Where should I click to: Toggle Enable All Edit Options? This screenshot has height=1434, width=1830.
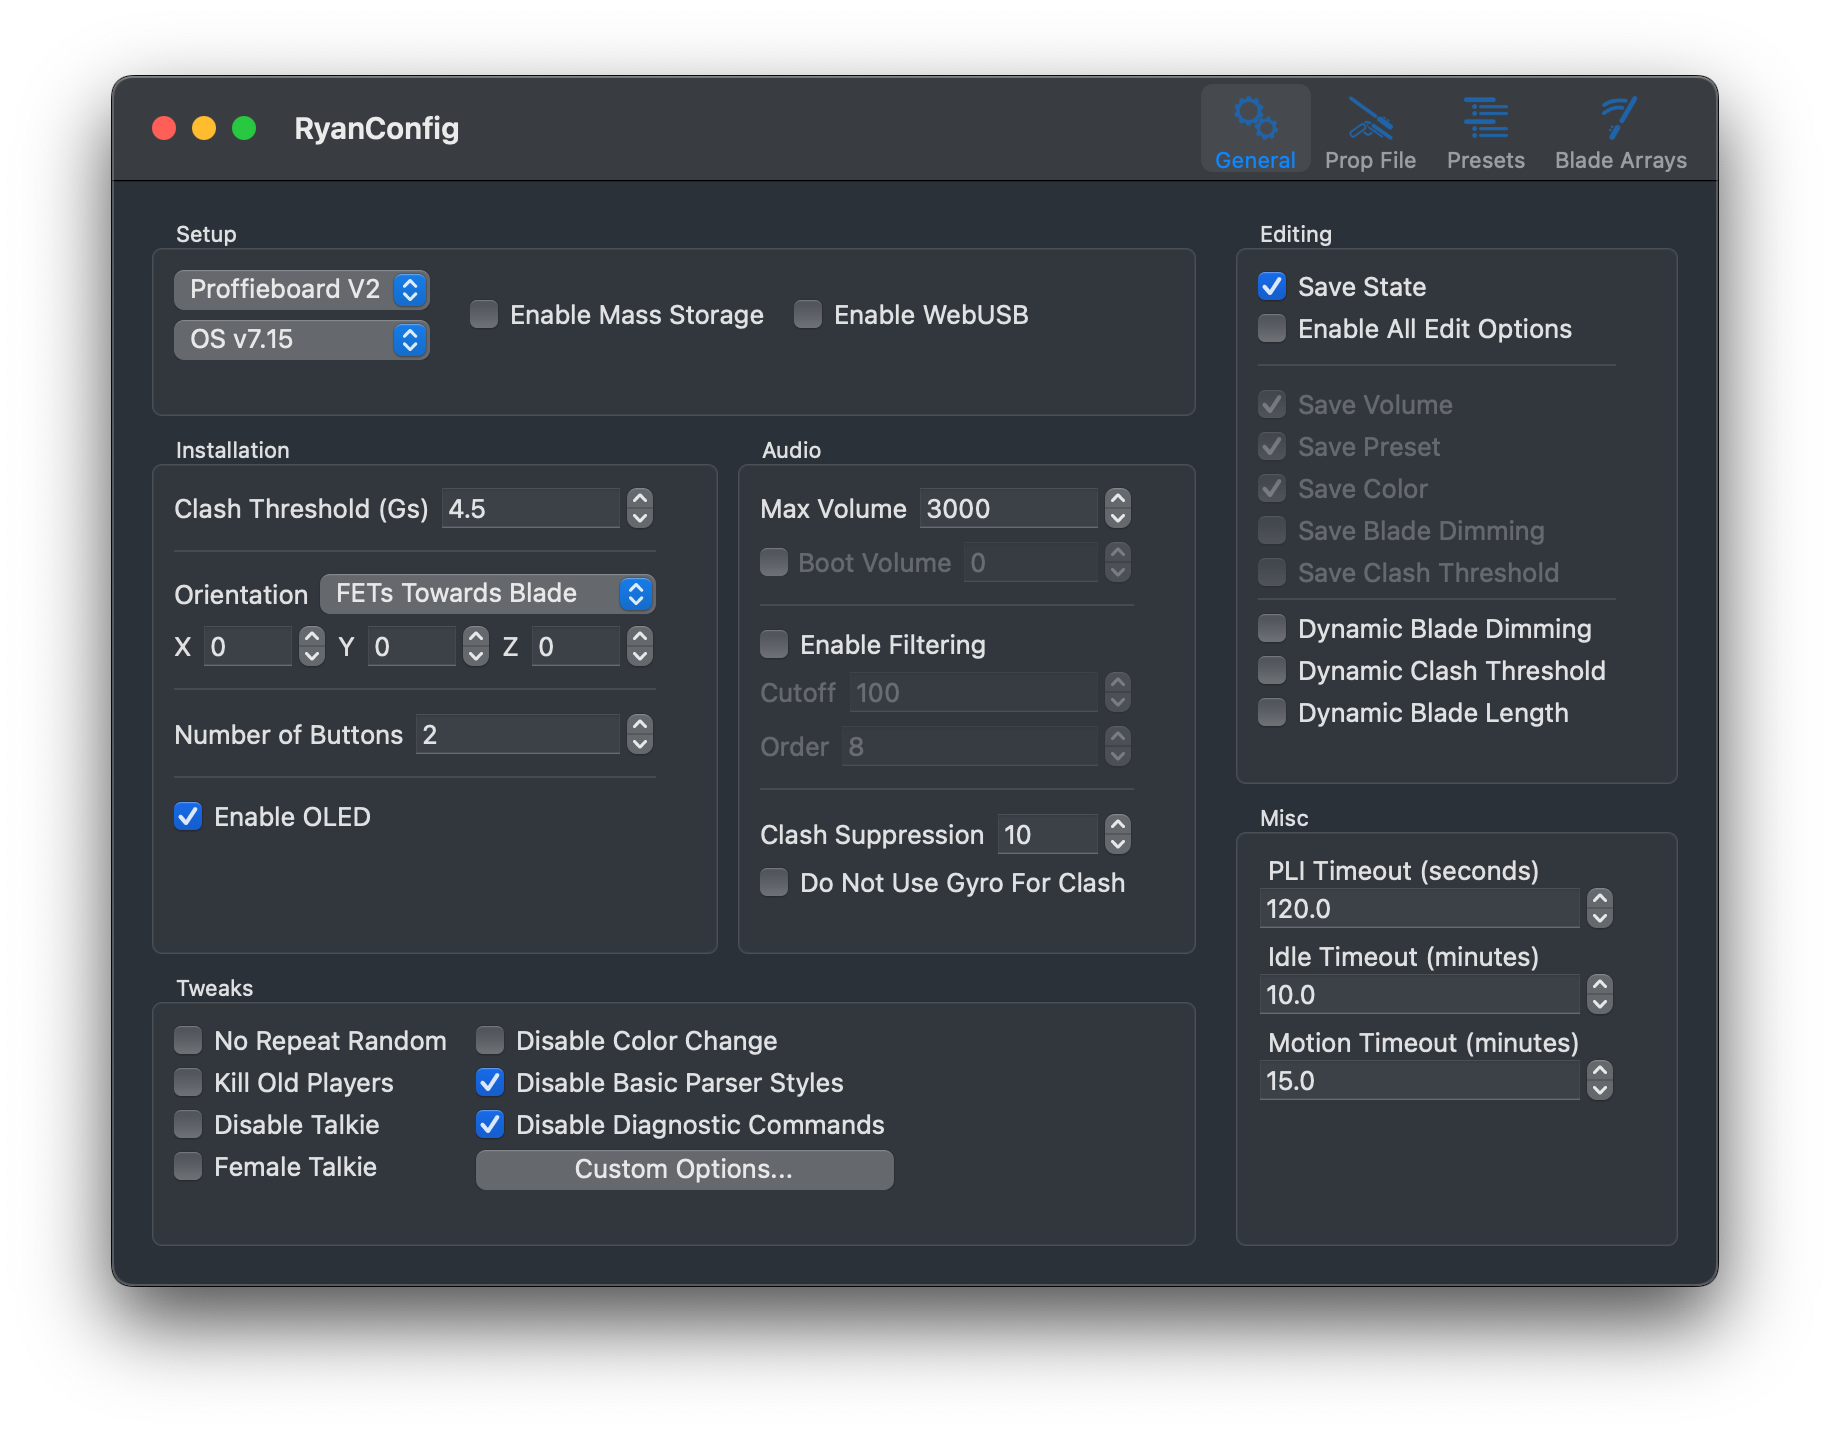[1271, 328]
